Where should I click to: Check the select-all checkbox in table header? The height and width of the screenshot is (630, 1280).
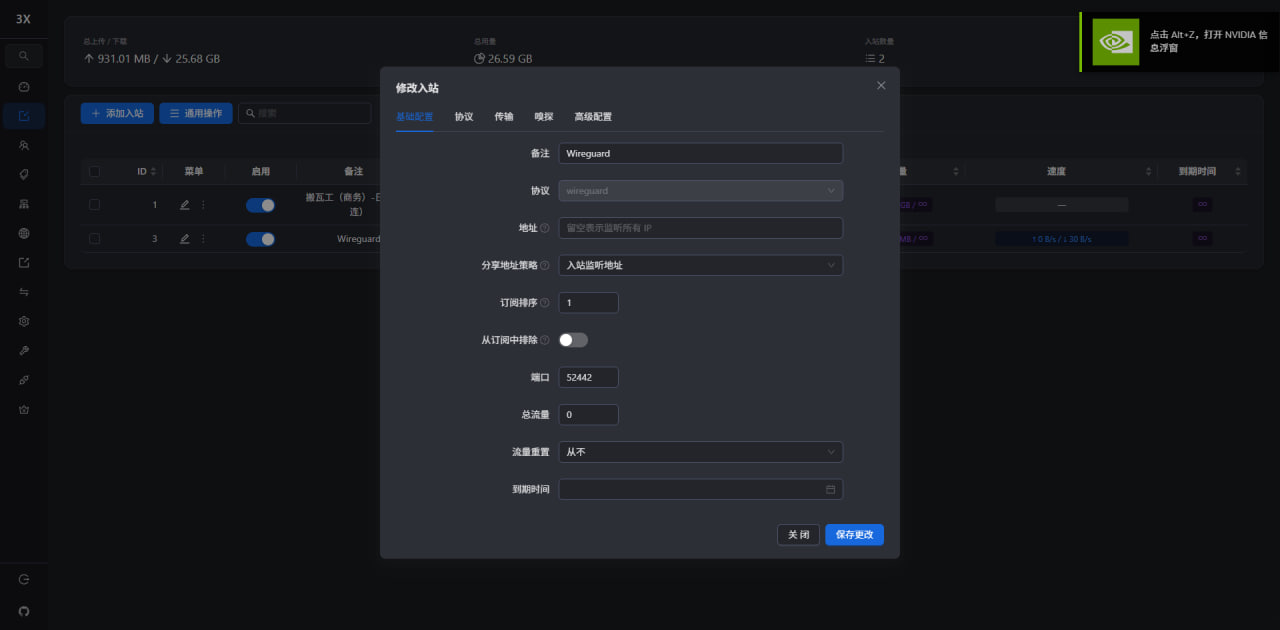tap(95, 171)
